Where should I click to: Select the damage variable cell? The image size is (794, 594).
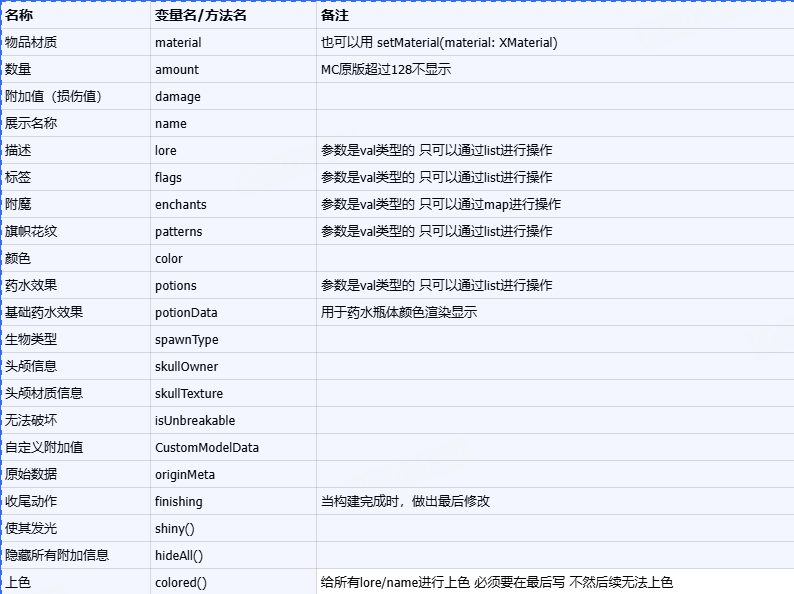178,97
